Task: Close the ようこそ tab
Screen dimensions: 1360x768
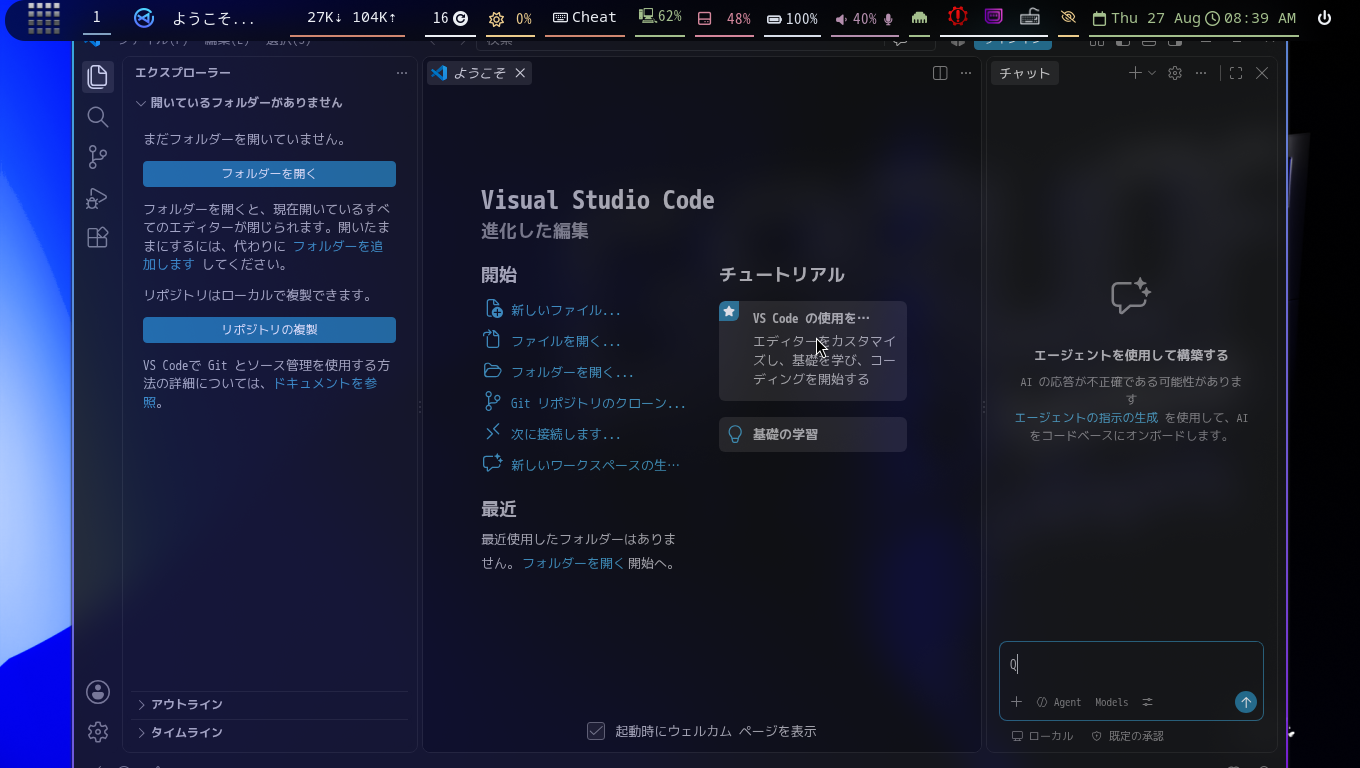Action: [520, 73]
